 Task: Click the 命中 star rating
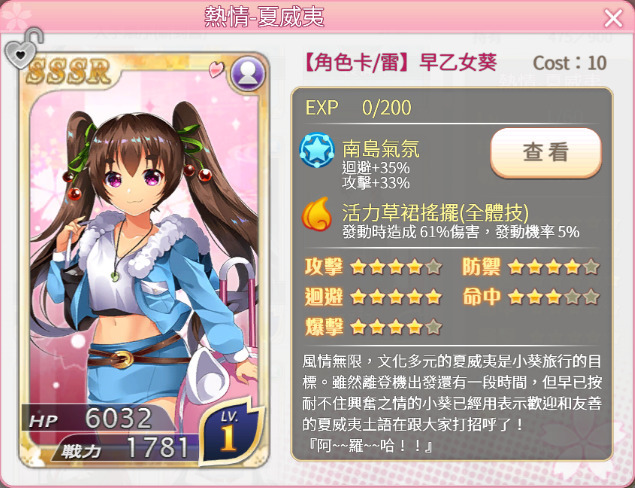(553, 297)
